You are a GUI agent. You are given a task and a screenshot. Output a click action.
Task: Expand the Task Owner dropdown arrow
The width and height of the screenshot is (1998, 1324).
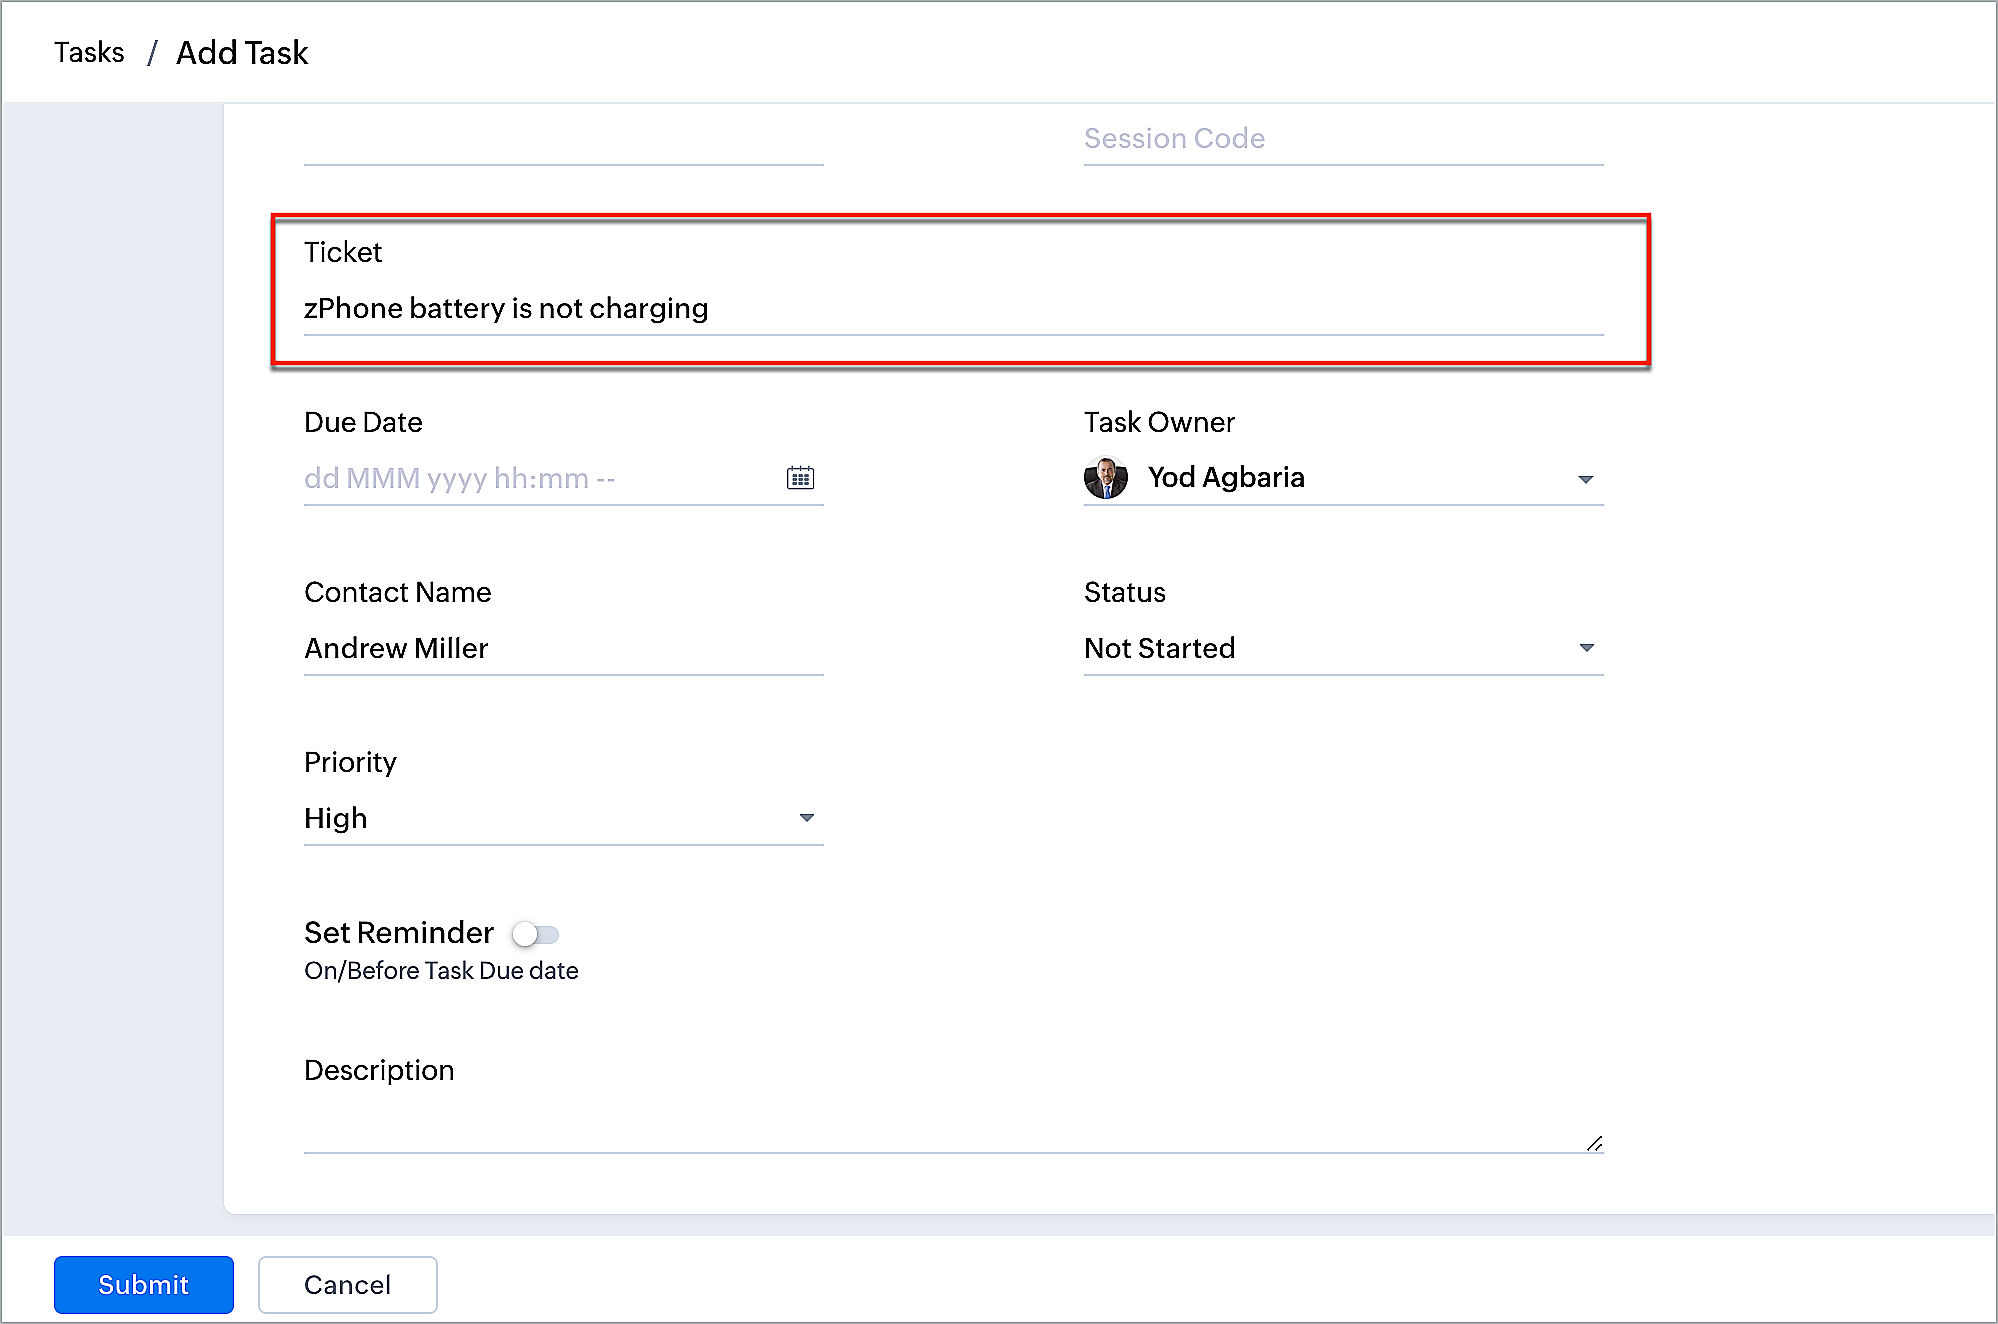pyautogui.click(x=1585, y=479)
